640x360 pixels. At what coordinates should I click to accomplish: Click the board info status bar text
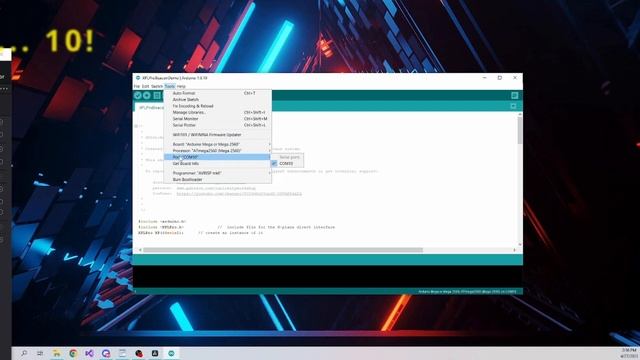point(467,291)
